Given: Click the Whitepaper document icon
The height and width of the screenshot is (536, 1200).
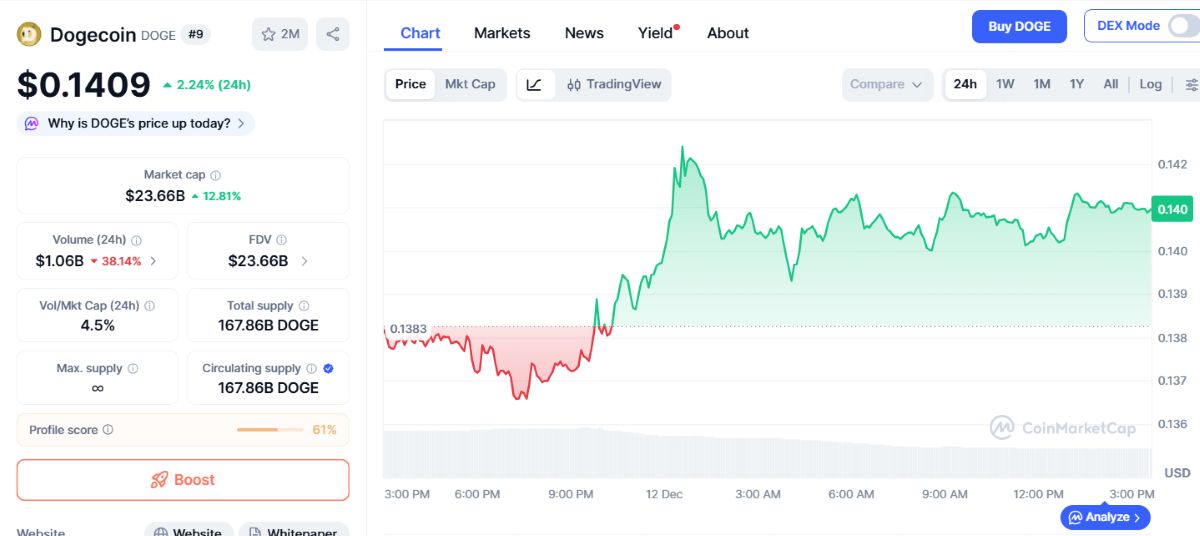Looking at the screenshot, I should [x=255, y=533].
